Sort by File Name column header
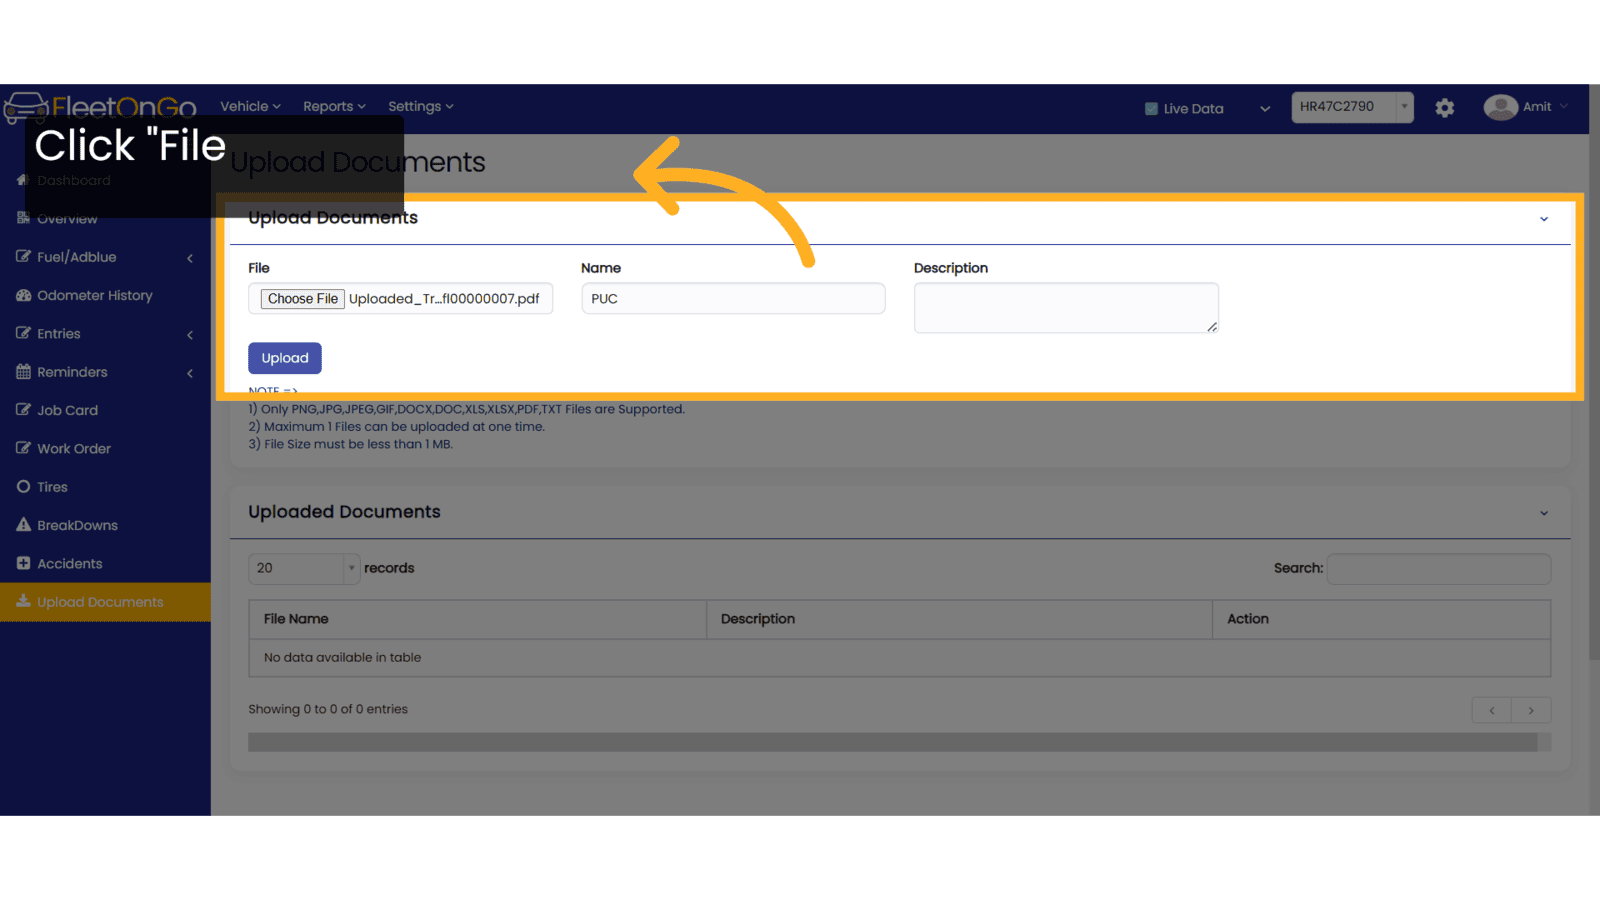 [478, 619]
